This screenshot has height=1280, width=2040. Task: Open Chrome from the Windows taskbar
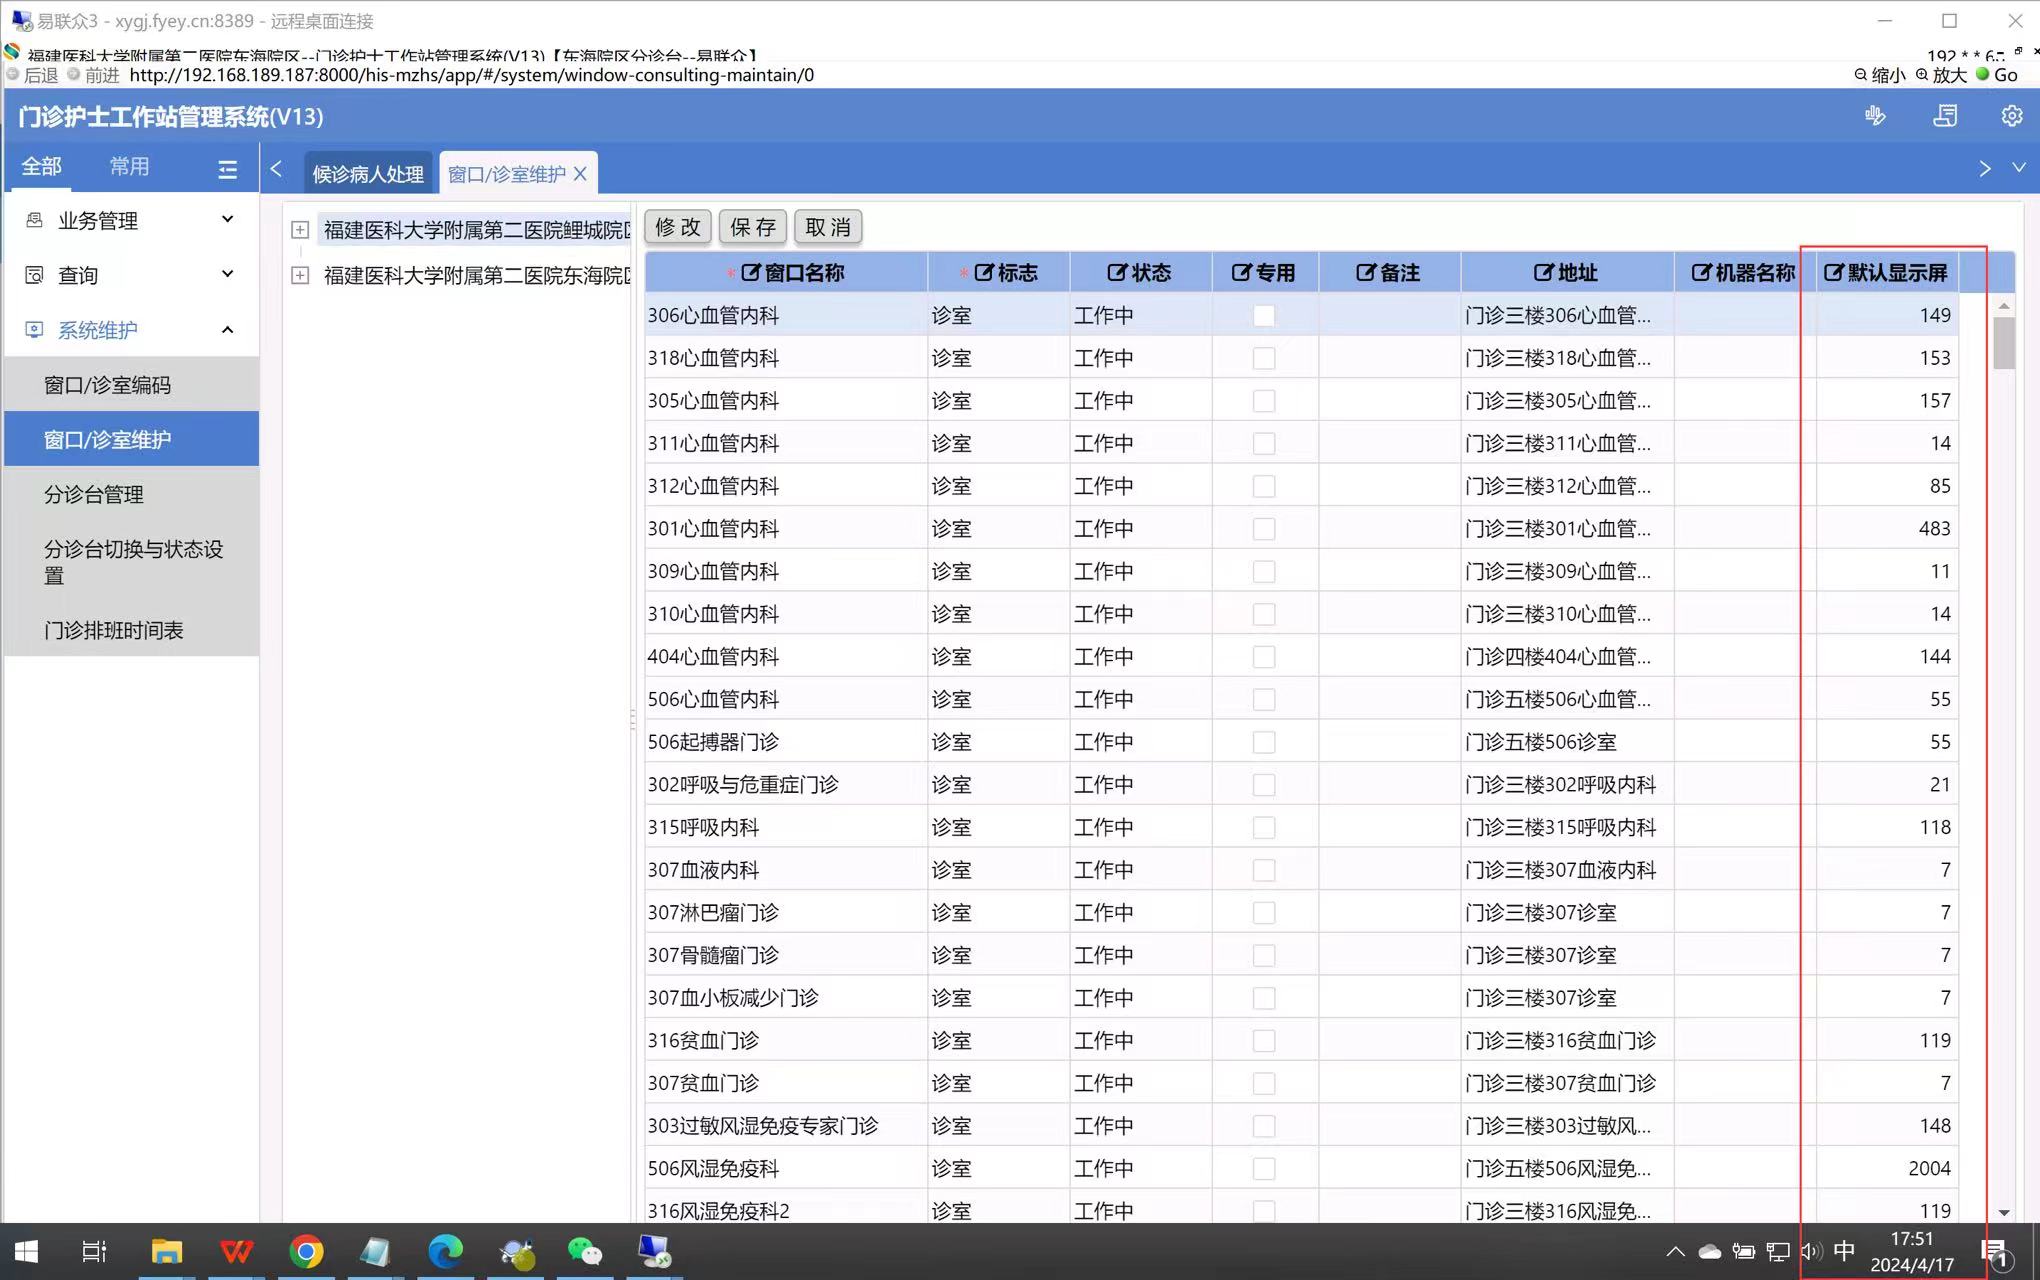306,1251
